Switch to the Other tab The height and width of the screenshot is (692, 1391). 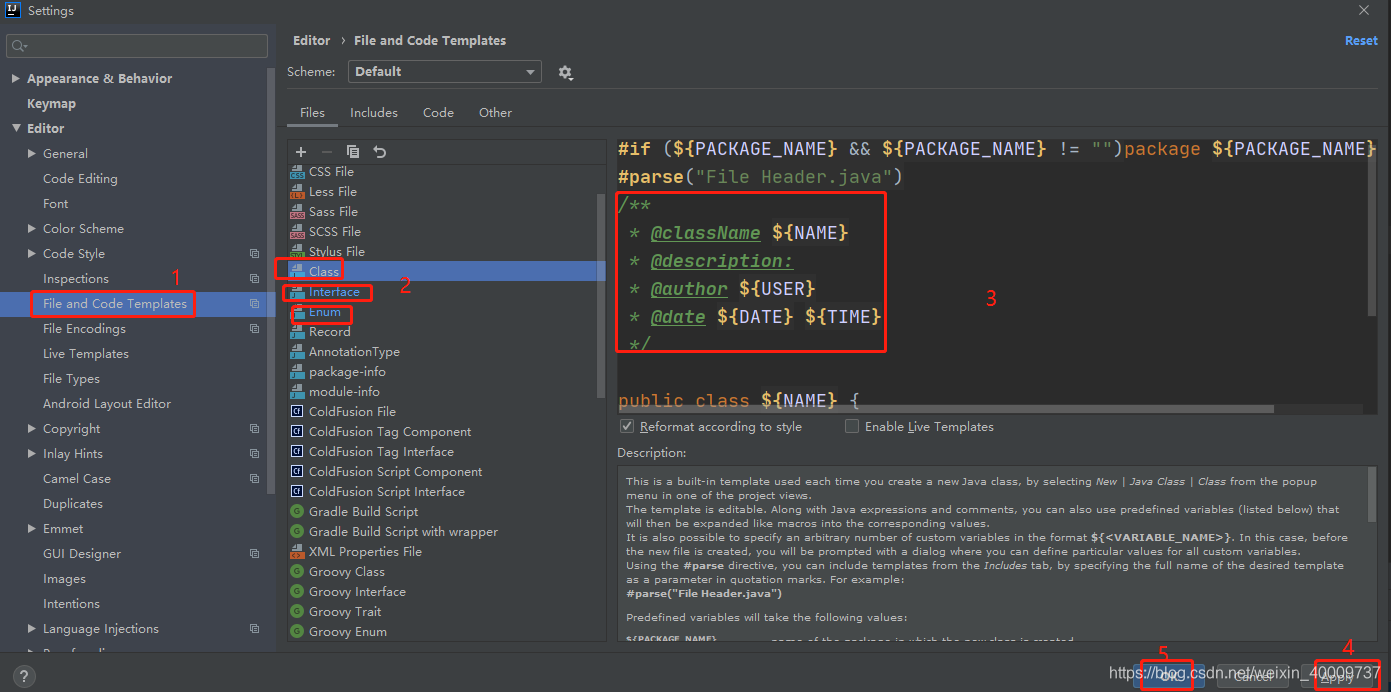click(x=495, y=113)
